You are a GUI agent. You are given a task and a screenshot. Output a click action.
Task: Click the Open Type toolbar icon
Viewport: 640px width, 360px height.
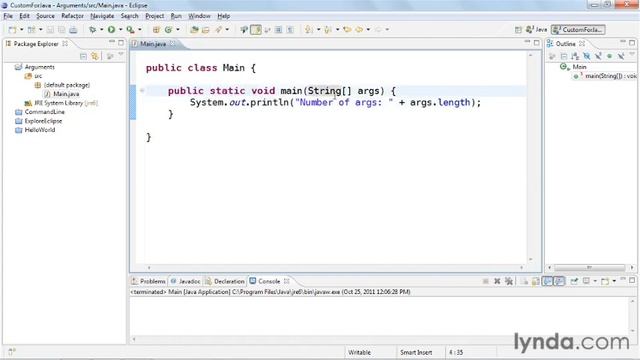pyautogui.click(x=194, y=30)
